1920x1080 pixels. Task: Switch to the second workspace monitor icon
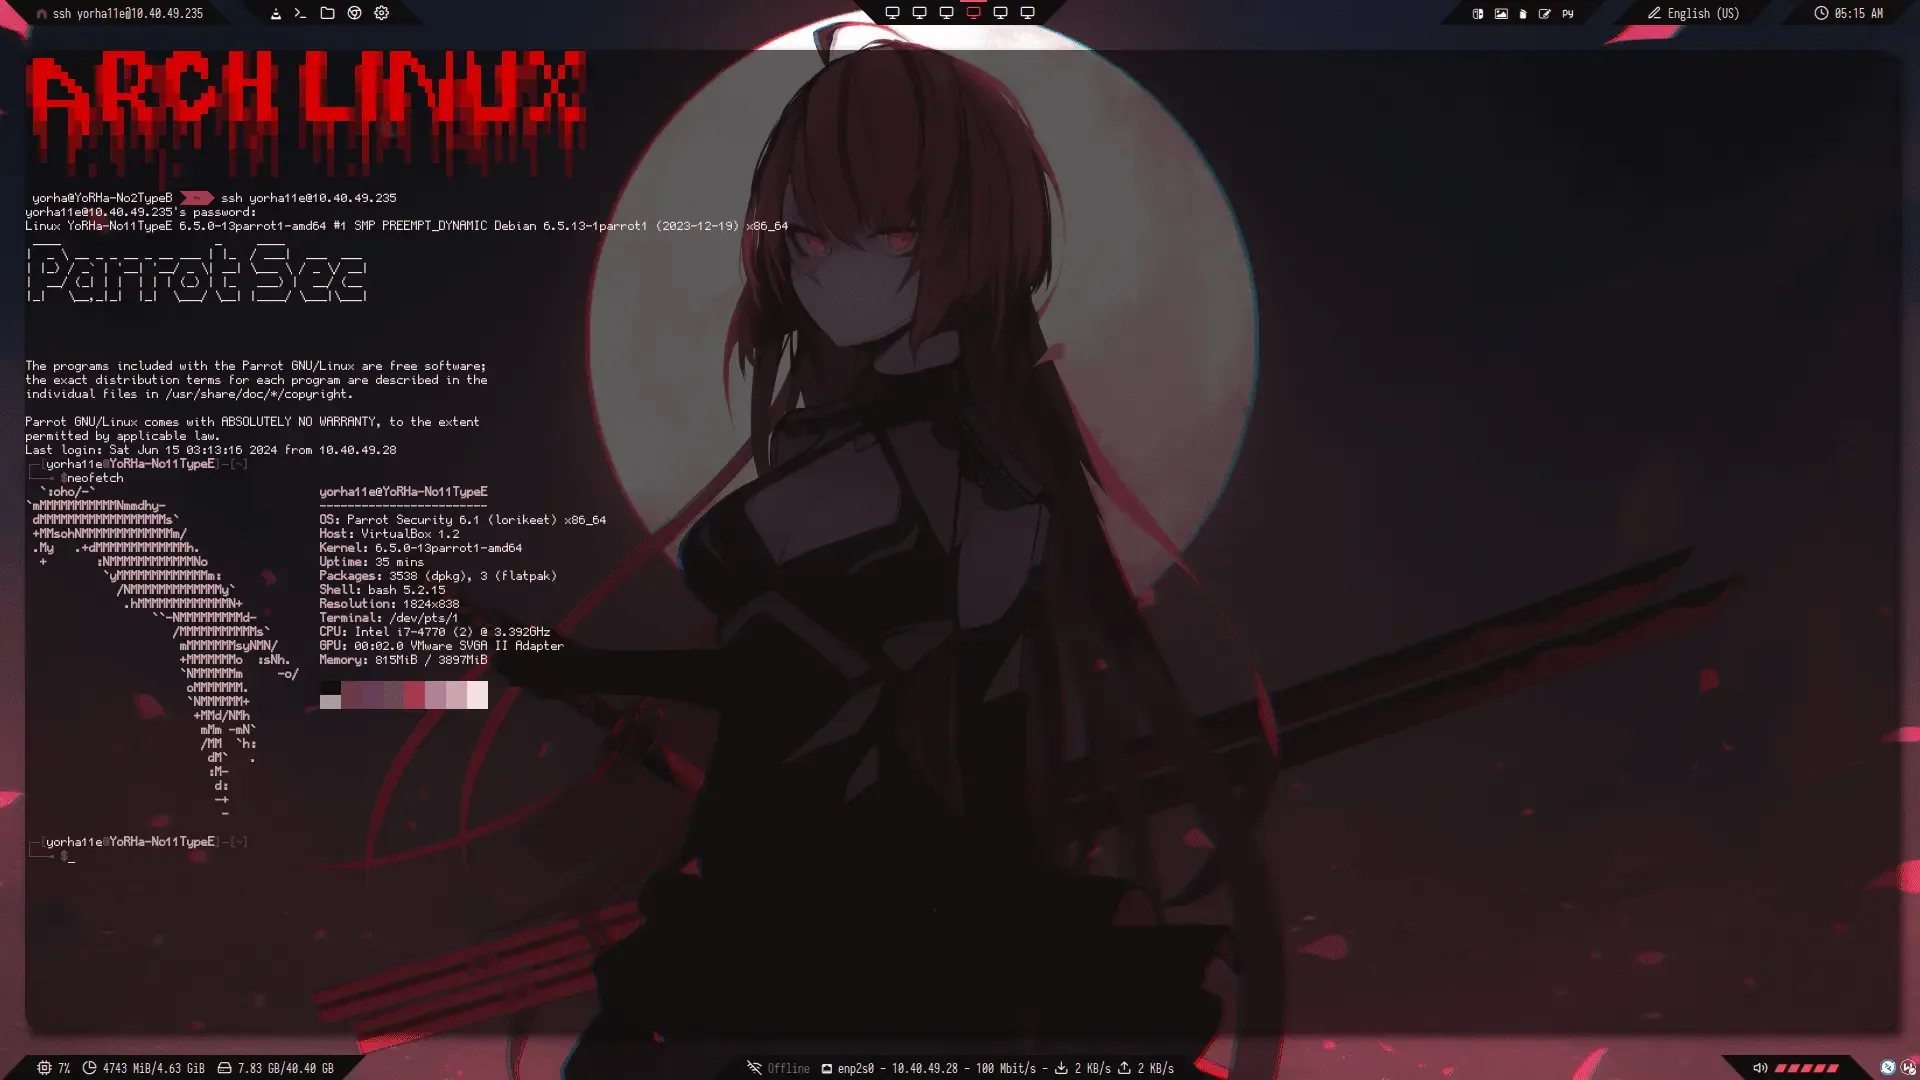click(919, 13)
